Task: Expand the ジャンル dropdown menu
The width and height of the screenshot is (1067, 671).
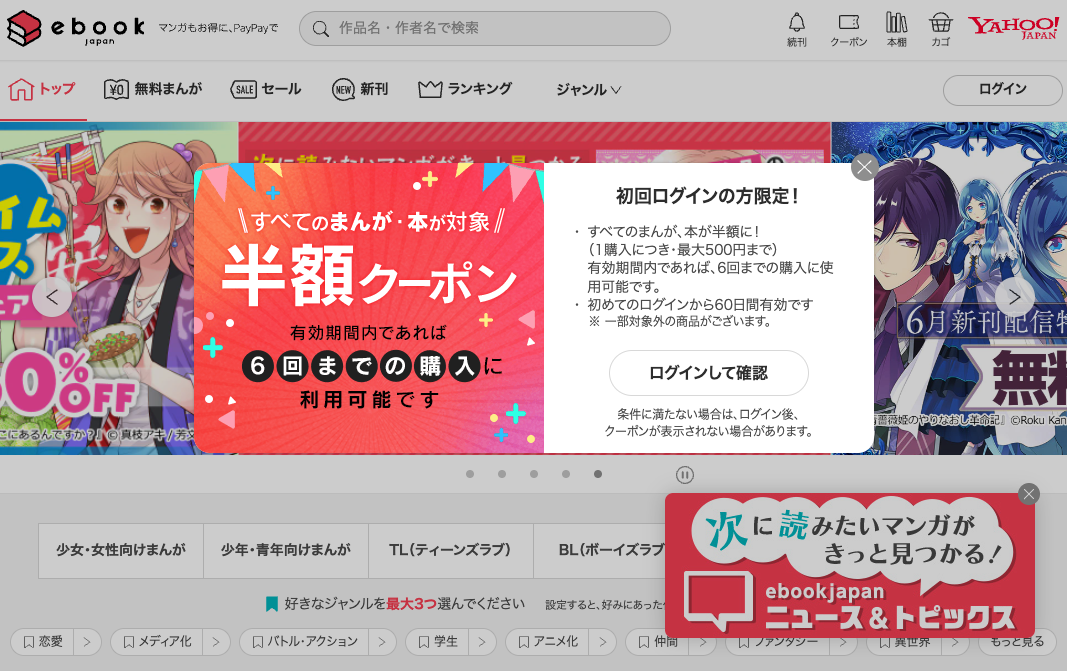Action: (x=588, y=90)
